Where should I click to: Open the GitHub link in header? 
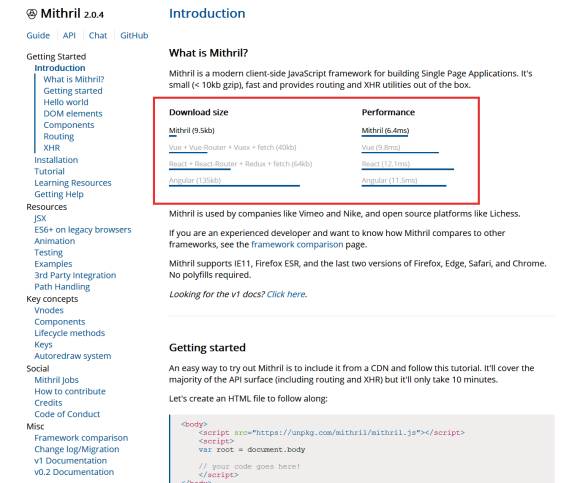pyautogui.click(x=134, y=36)
